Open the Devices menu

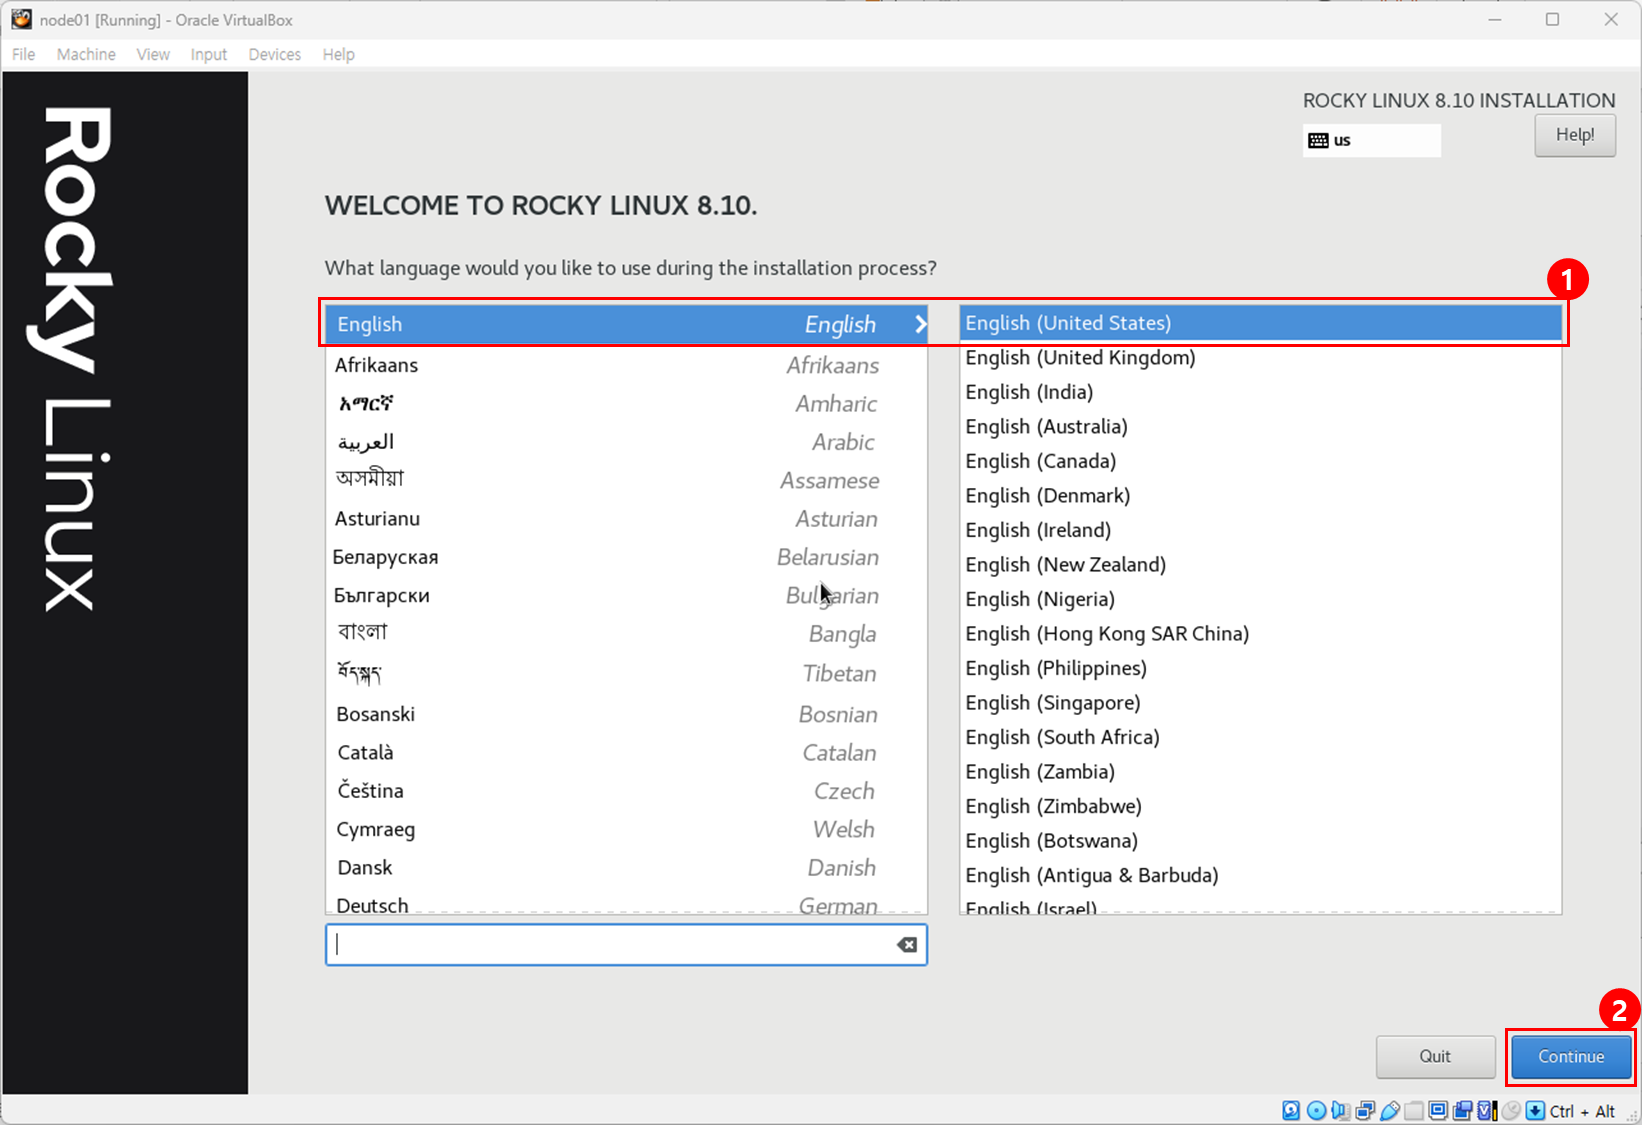(275, 54)
